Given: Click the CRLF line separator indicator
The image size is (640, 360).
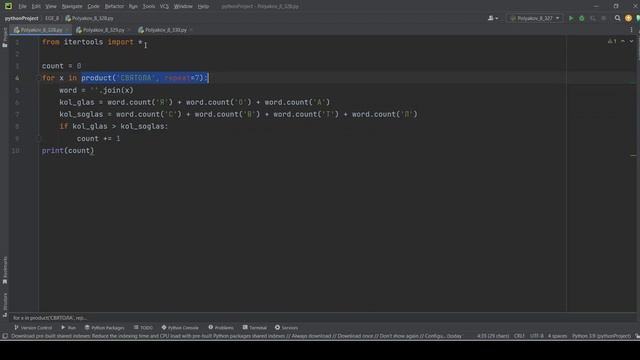Looking at the screenshot, I should click(519, 336).
